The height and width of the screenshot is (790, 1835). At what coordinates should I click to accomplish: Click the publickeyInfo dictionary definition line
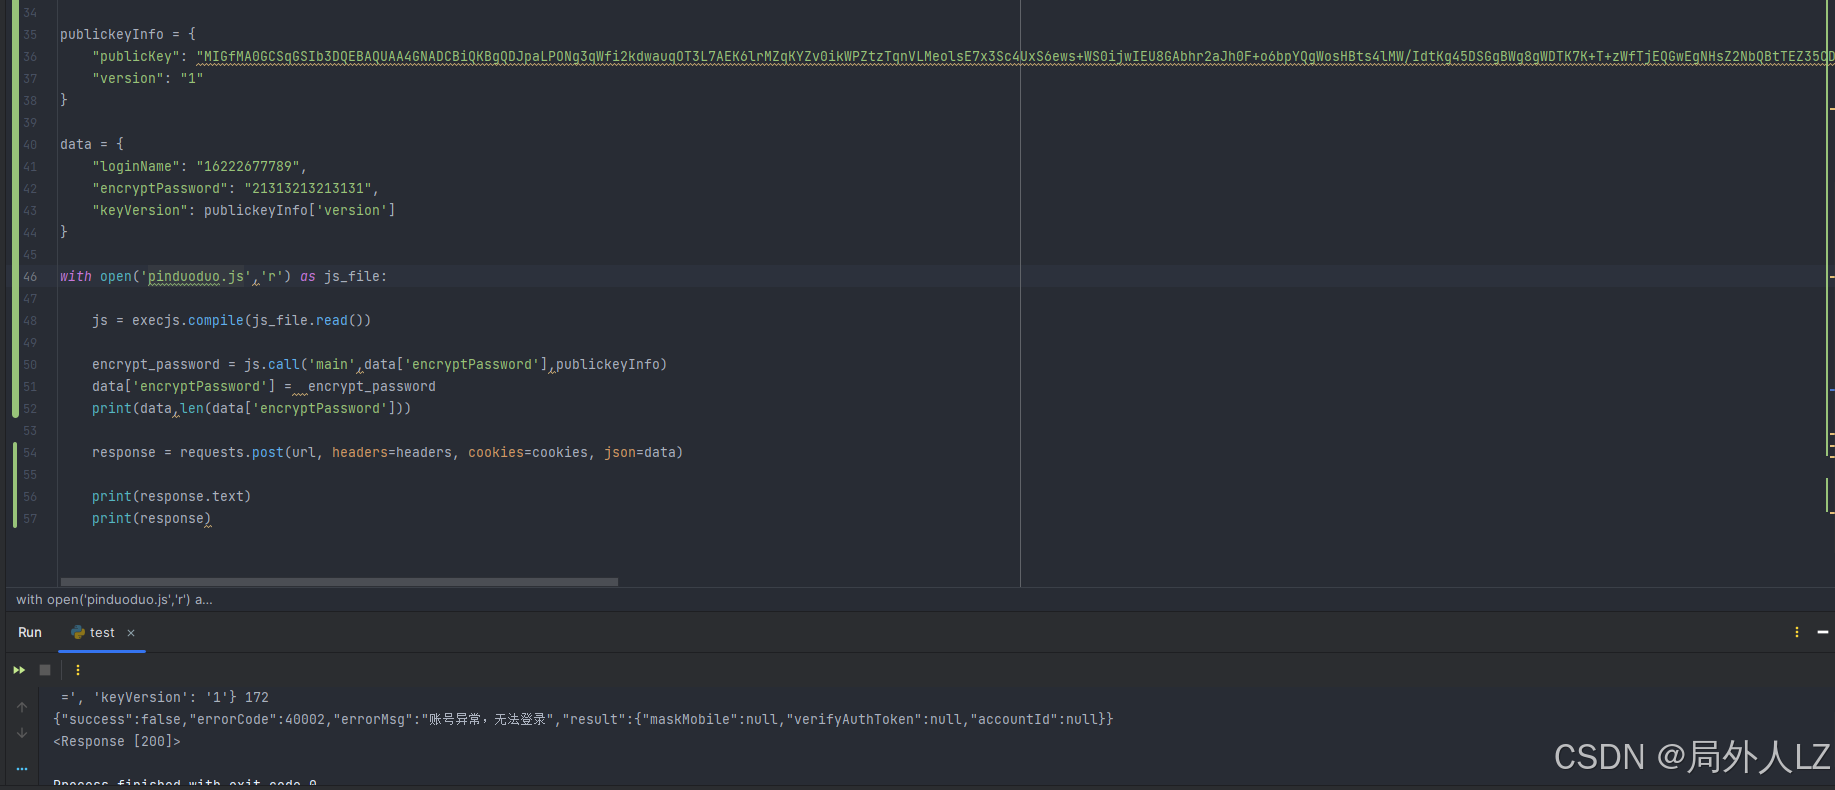coord(128,35)
